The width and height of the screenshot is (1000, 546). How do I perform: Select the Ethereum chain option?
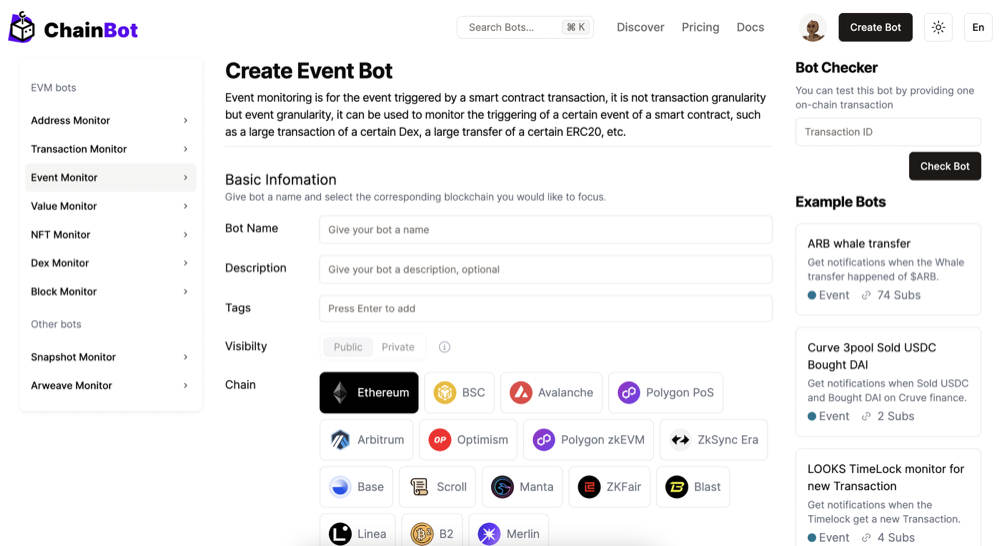click(x=369, y=393)
